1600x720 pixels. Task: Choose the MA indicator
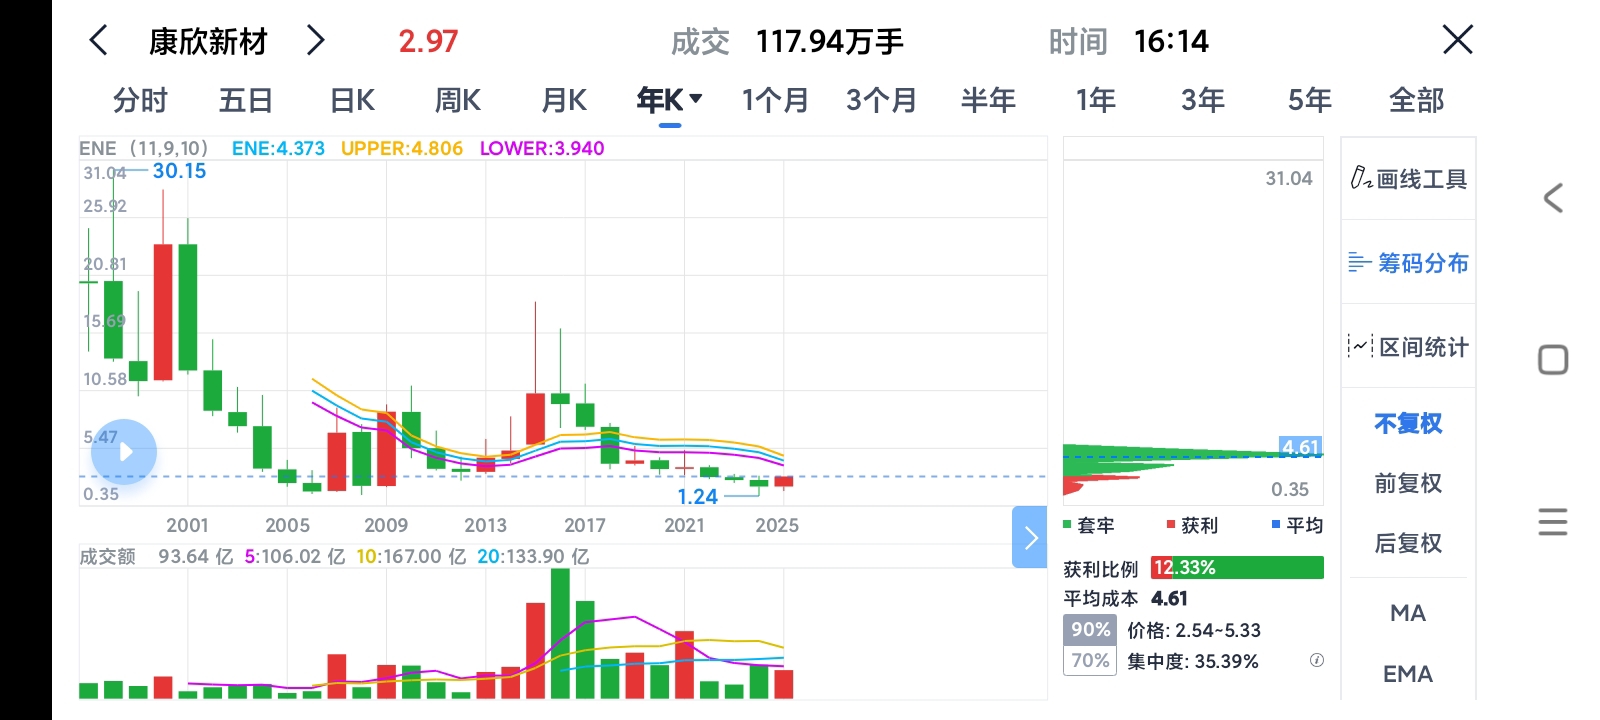(1408, 613)
